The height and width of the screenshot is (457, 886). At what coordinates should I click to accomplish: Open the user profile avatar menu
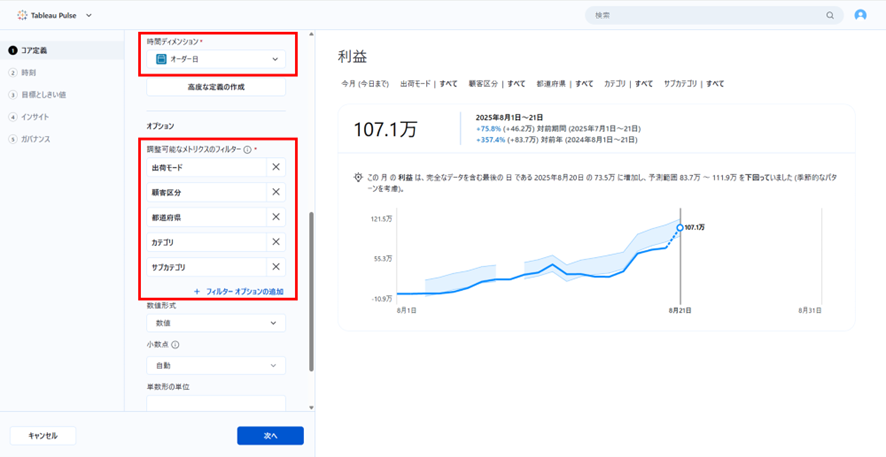tap(860, 16)
